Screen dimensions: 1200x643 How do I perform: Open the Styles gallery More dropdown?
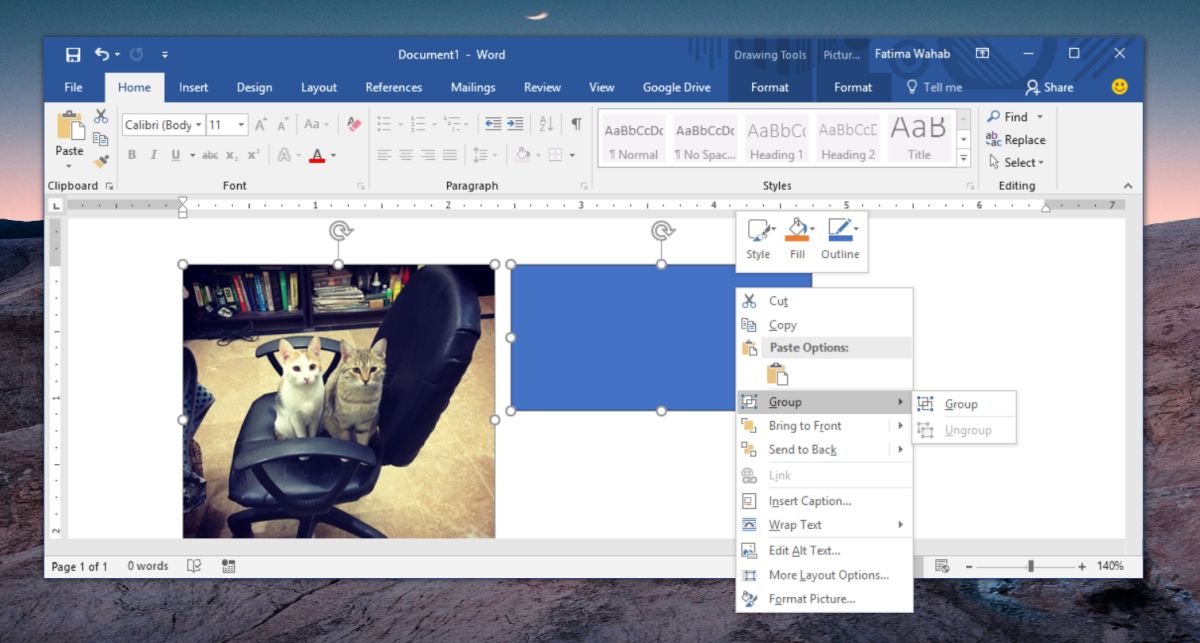pos(963,158)
